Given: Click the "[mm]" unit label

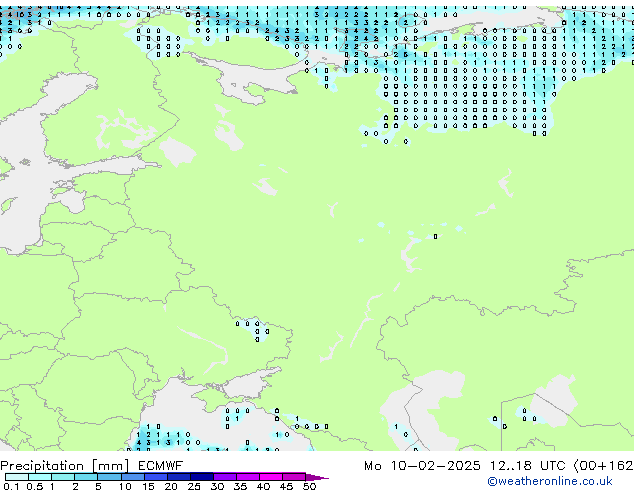Looking at the screenshot, I should tap(110, 466).
